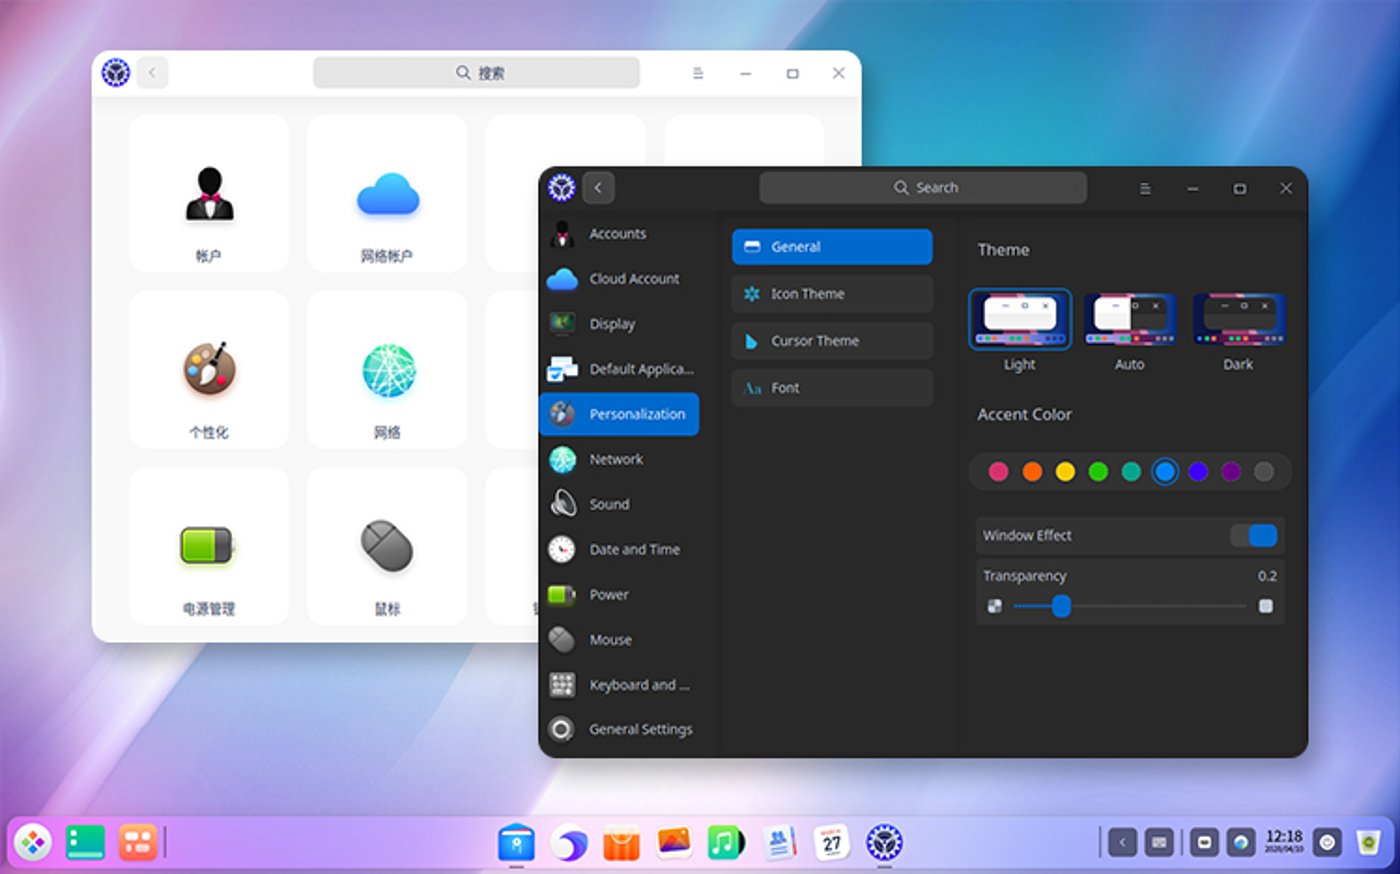Open Date and Time settings
Screen dimensions: 1400x874
[634, 549]
